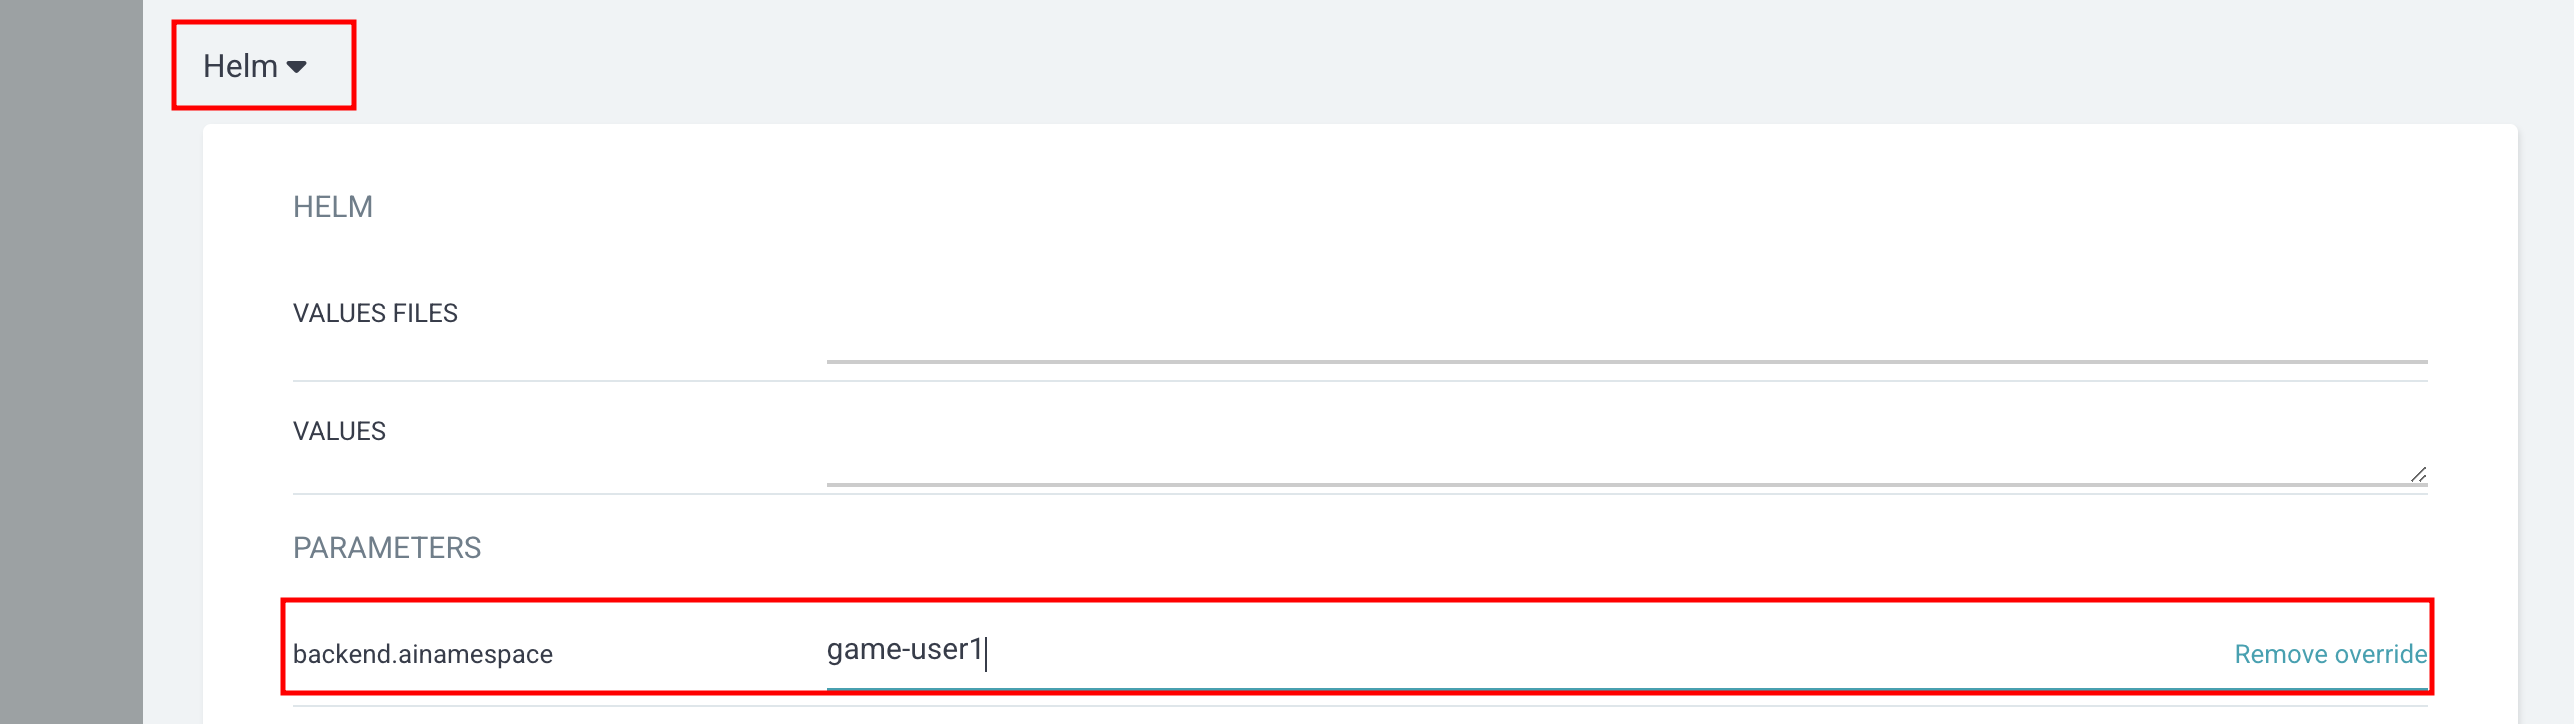
Task: Click the red-outlined Helm selector box
Action: [x=264, y=65]
